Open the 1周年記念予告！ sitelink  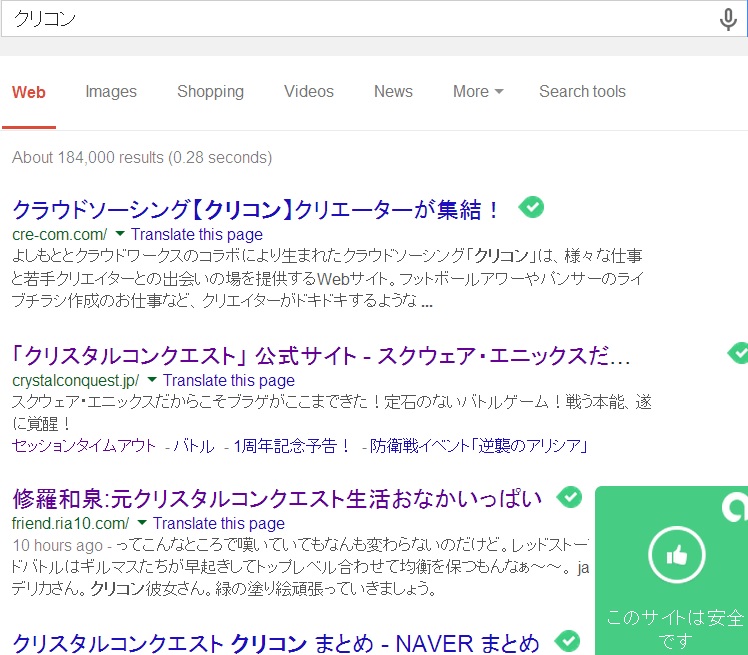point(292,446)
